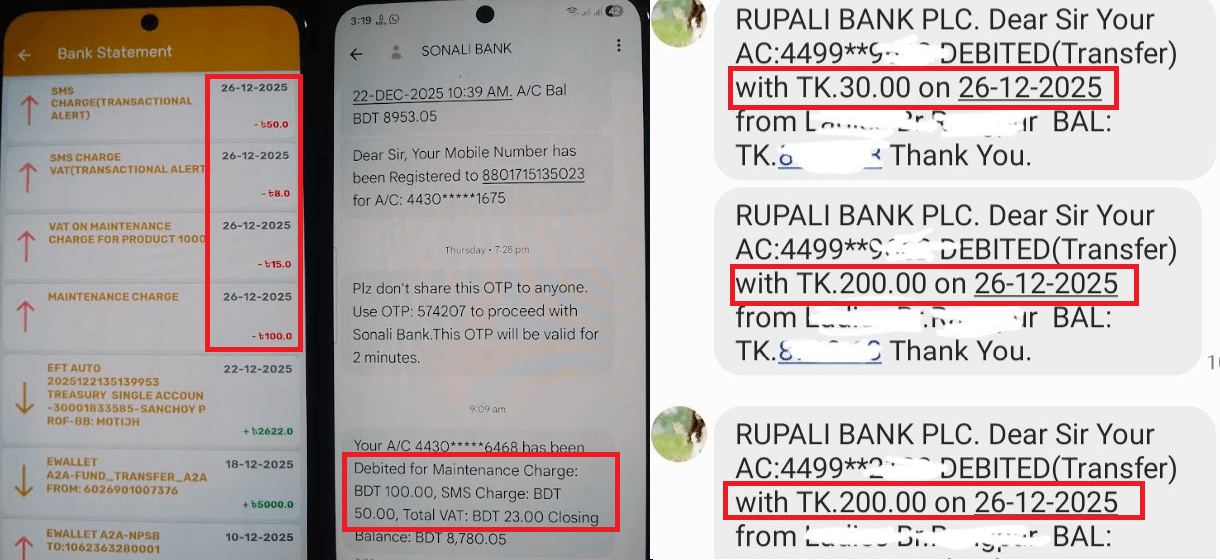The image size is (1220, 560).
Task: Tap the sender avatar beside the last Rupali message
Action: [678, 434]
